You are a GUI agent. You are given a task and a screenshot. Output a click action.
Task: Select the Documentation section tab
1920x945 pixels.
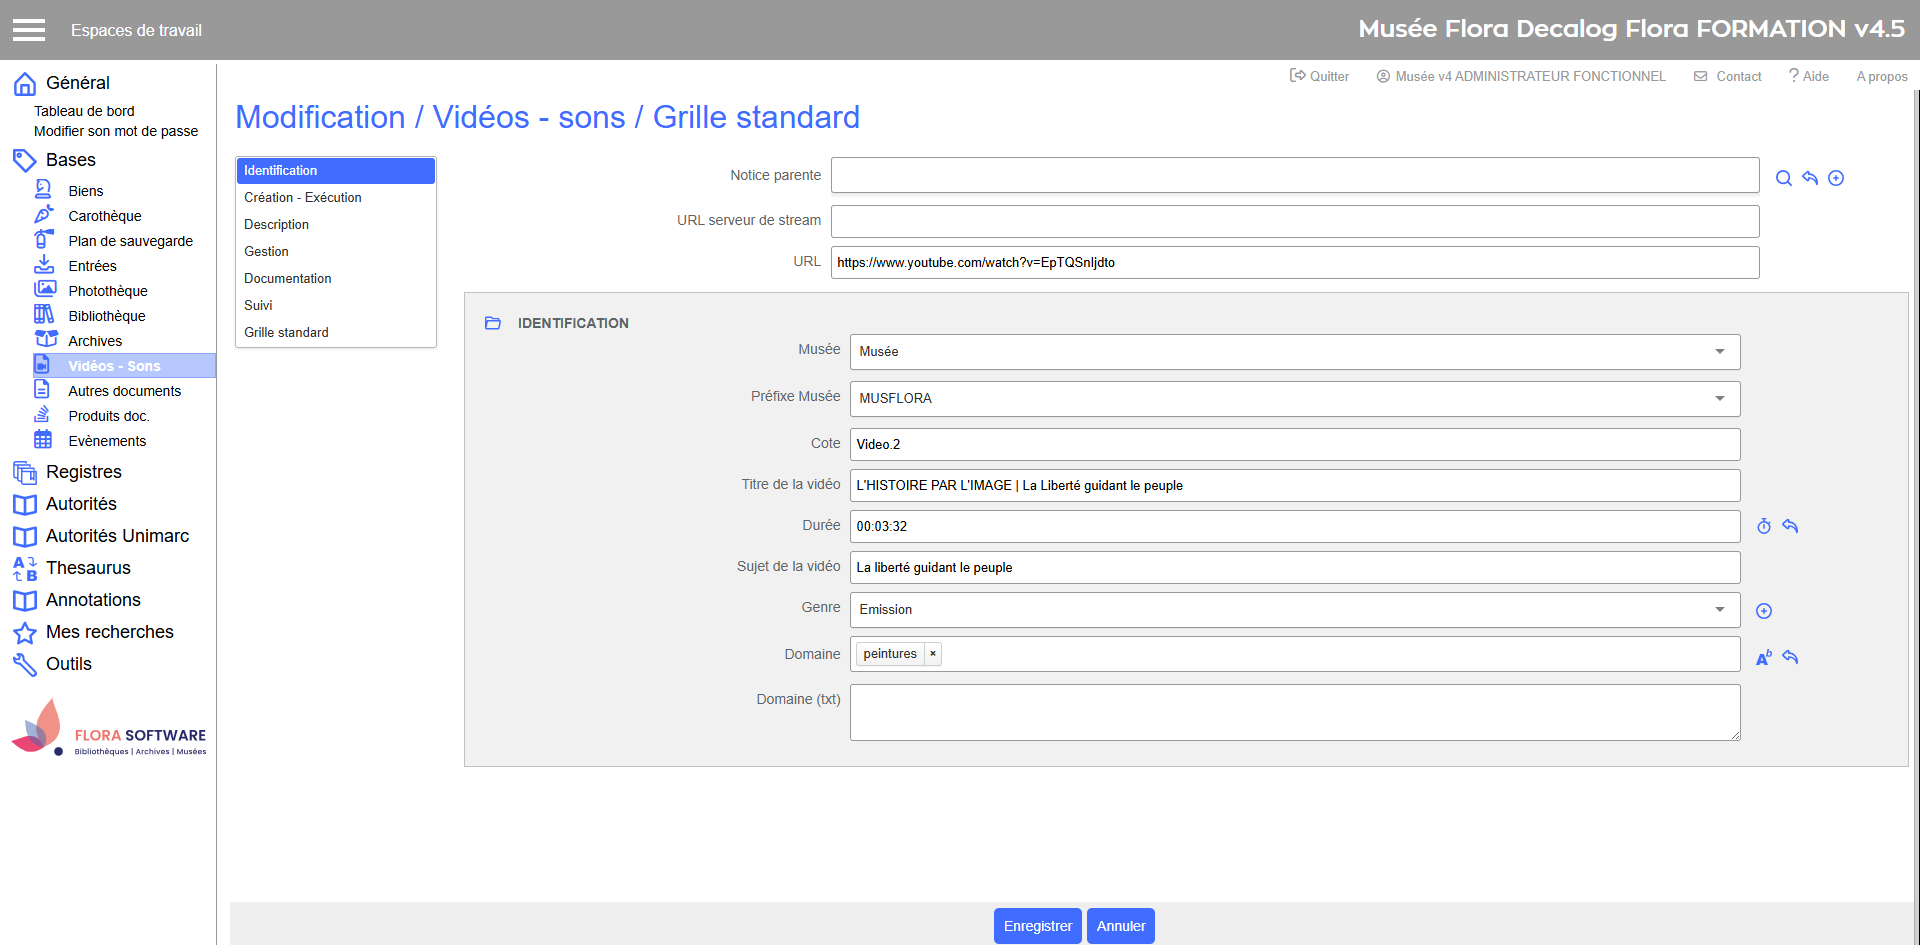[288, 279]
